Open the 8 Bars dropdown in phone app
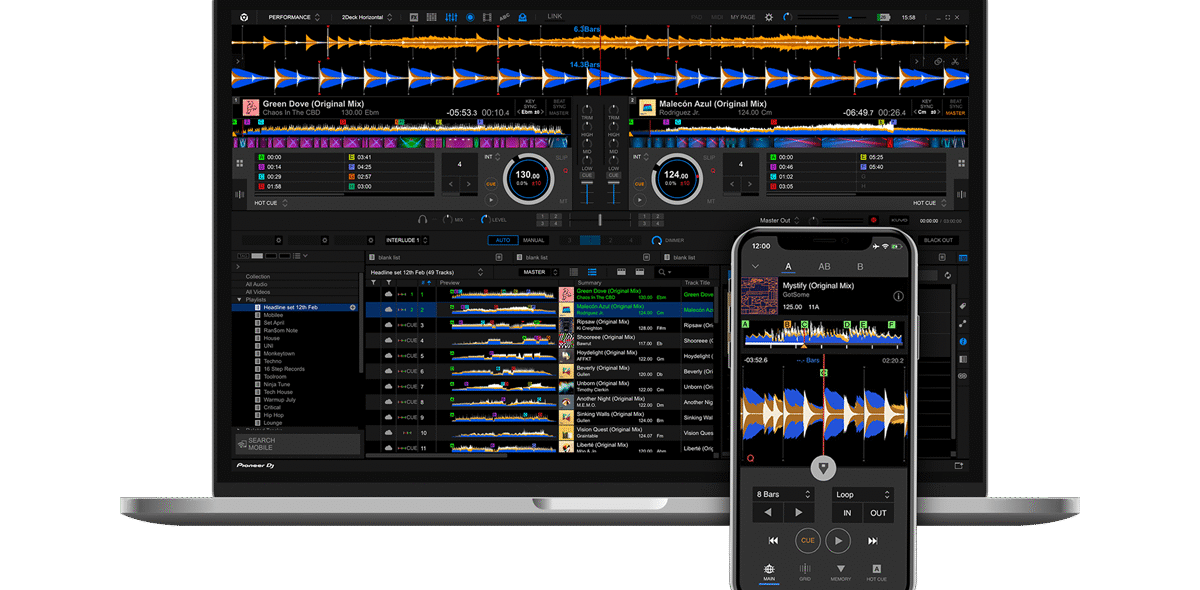 coord(782,494)
